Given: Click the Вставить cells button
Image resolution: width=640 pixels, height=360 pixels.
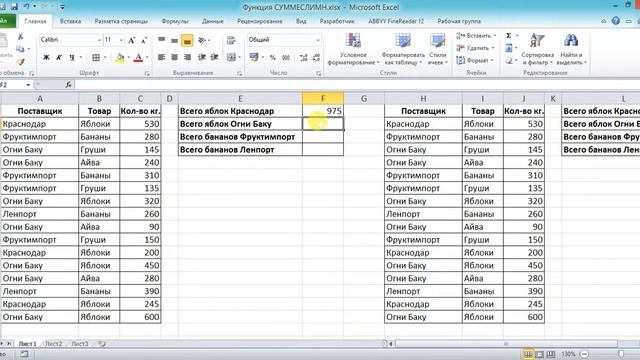Looking at the screenshot, I should coord(476,36).
